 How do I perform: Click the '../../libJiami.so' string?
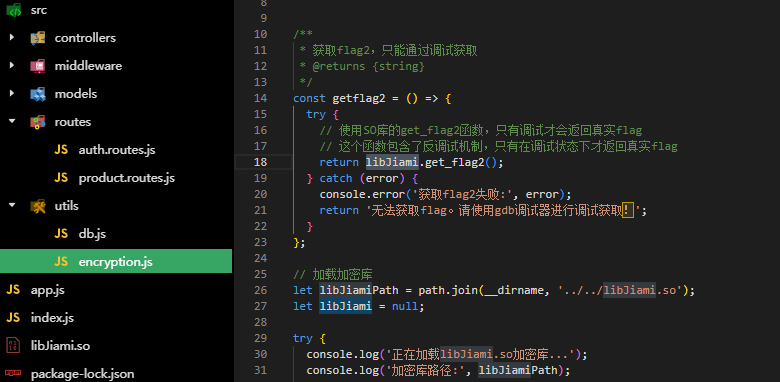coord(621,290)
